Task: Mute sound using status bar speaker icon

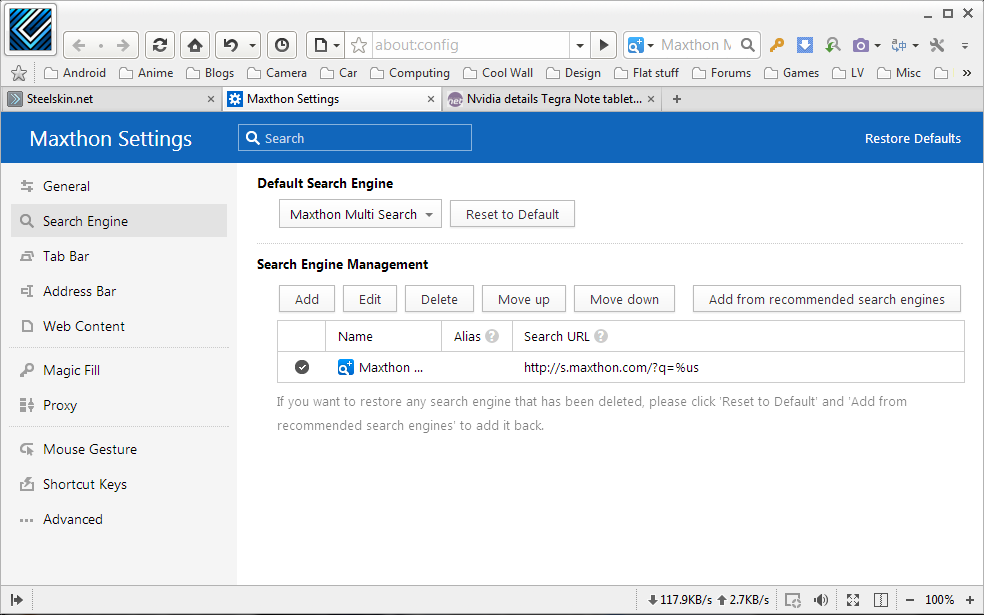Action: click(x=821, y=600)
